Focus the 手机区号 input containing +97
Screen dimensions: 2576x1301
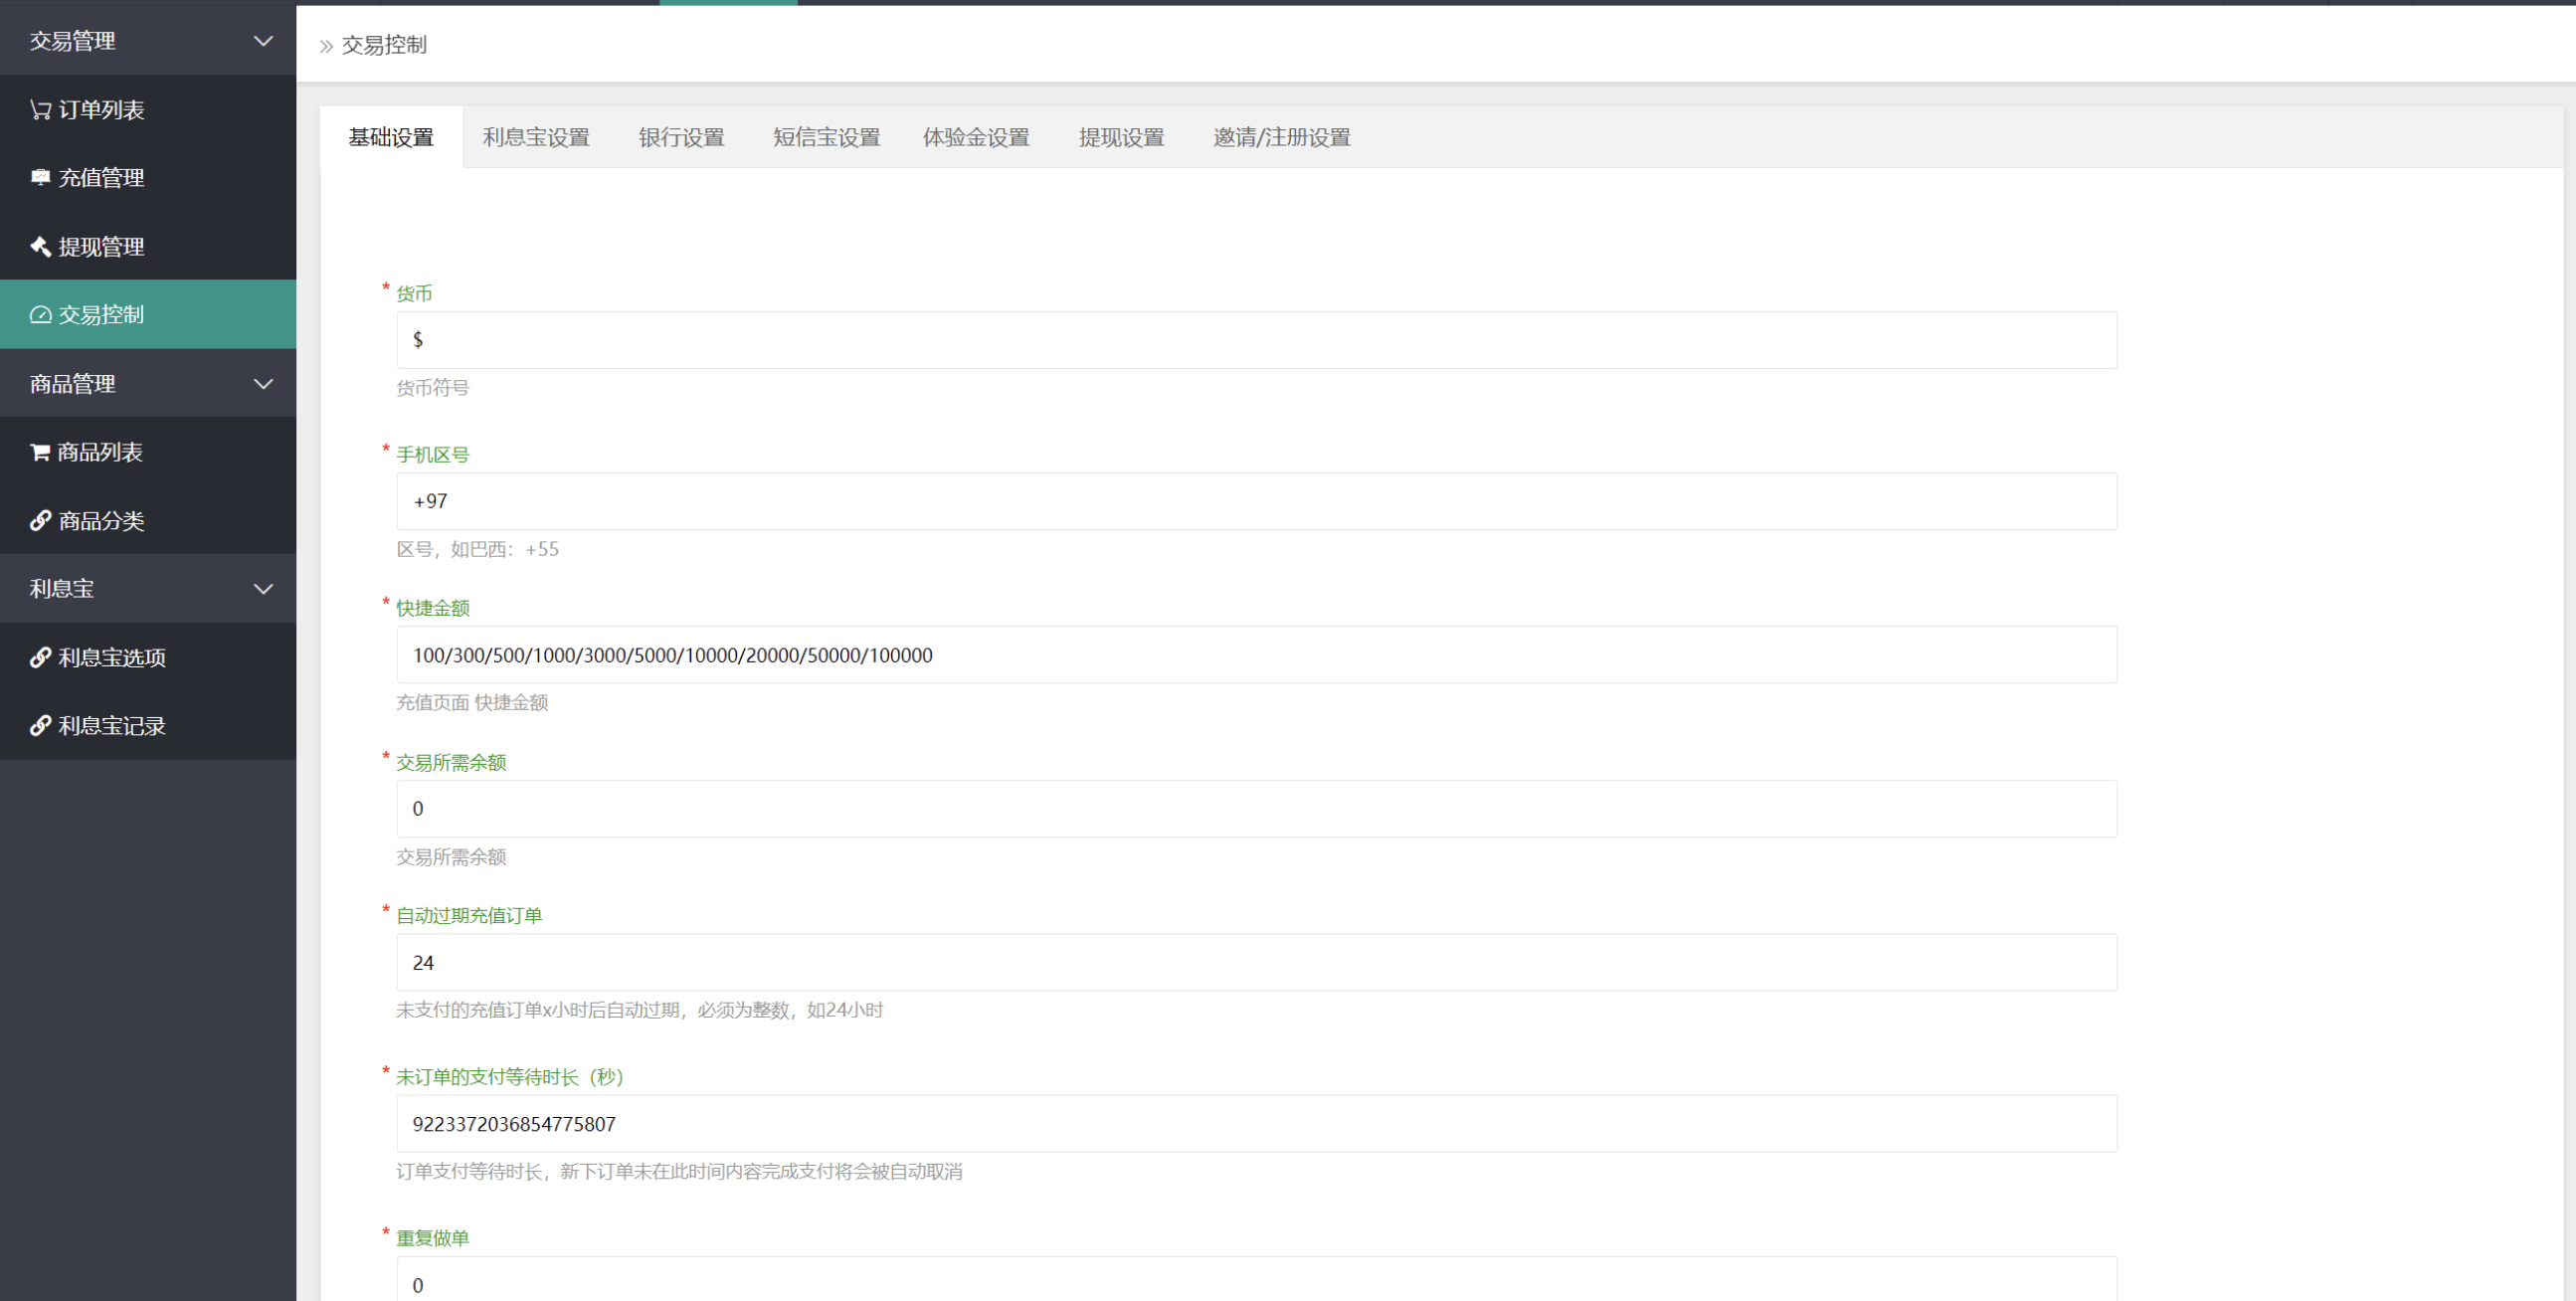click(1256, 501)
